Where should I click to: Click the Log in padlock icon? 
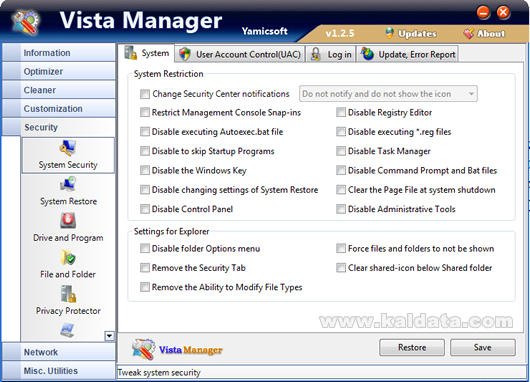(316, 54)
